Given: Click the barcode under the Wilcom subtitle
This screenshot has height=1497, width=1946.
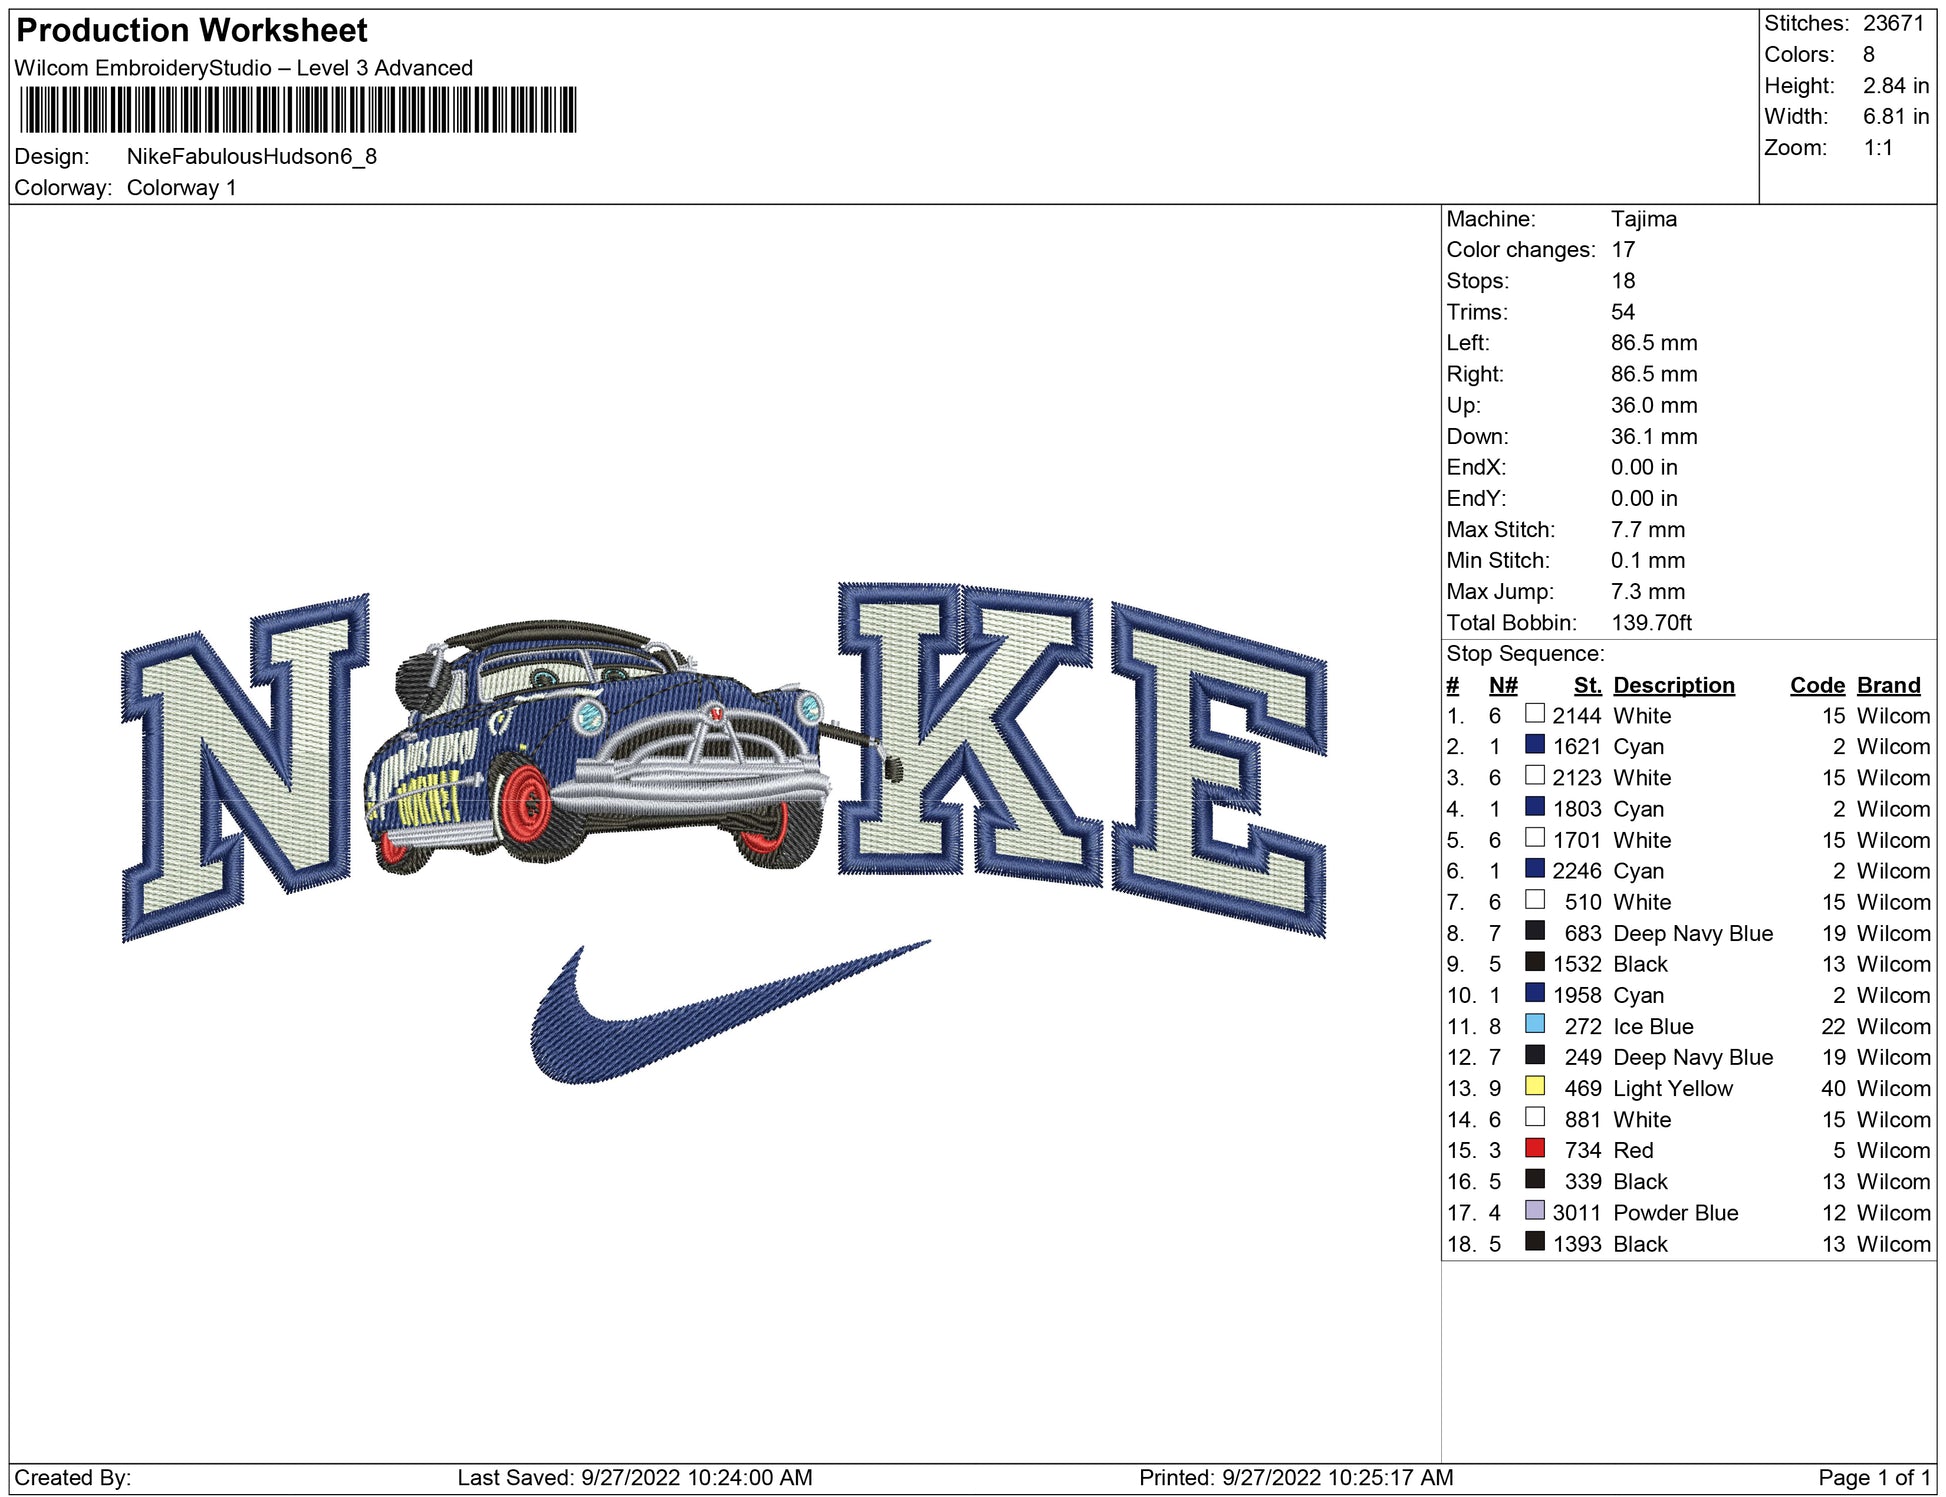Looking at the screenshot, I should point(298,110).
